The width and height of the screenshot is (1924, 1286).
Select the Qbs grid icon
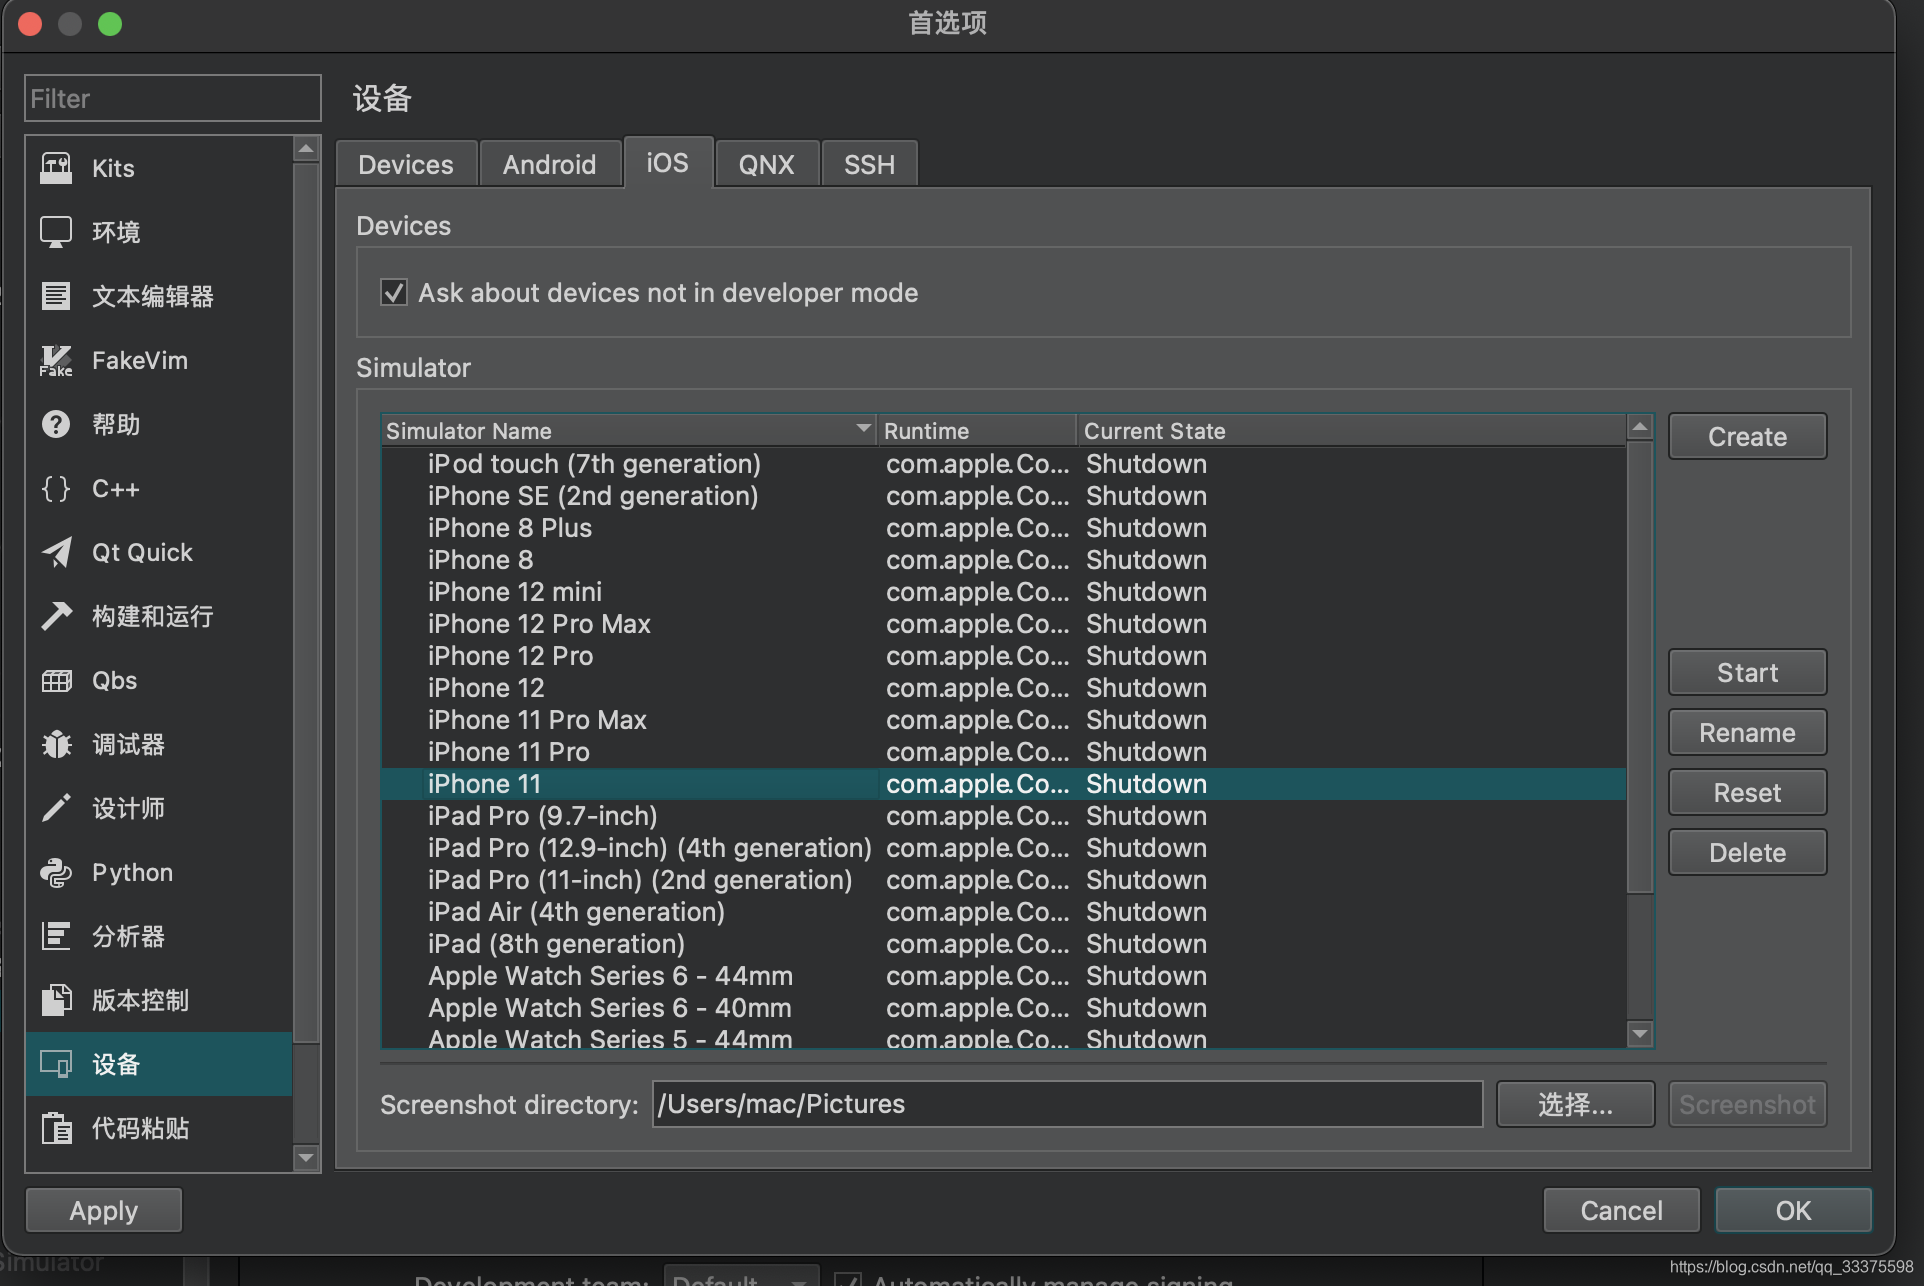pos(56,680)
